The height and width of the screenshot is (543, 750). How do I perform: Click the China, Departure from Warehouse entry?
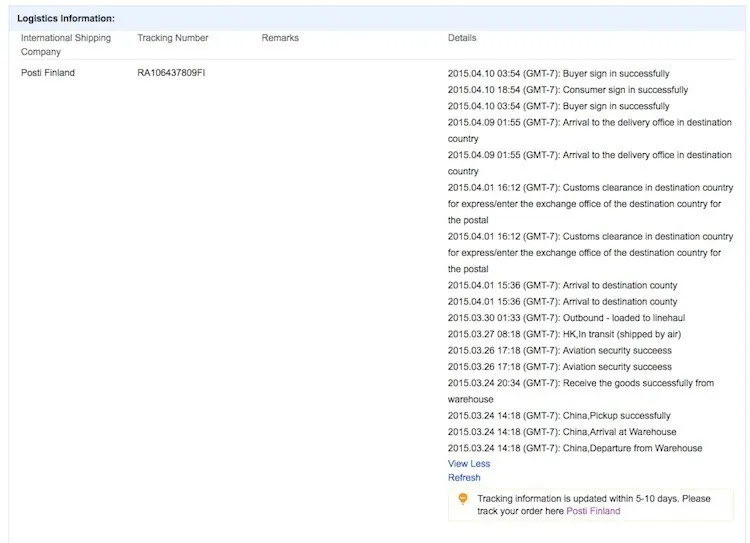575,448
